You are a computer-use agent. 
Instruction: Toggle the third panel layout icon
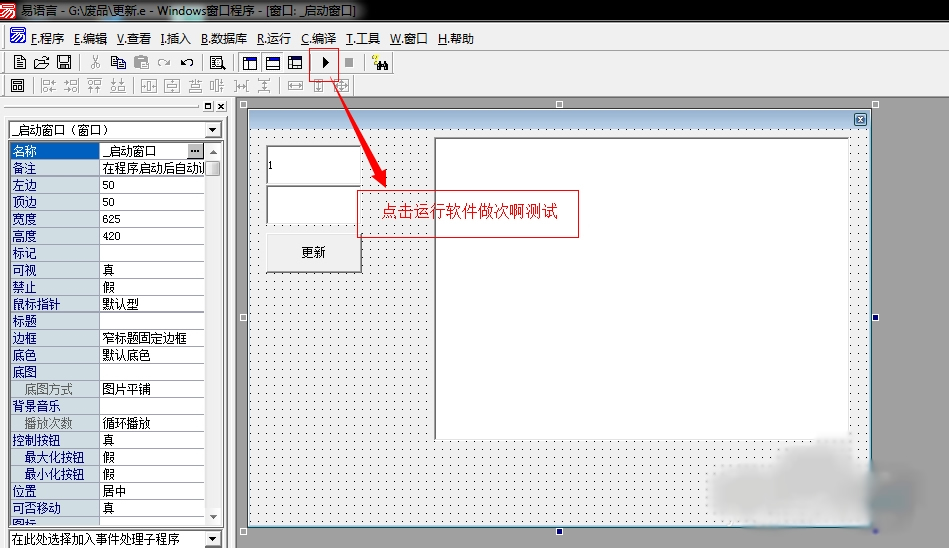pyautogui.click(x=295, y=63)
